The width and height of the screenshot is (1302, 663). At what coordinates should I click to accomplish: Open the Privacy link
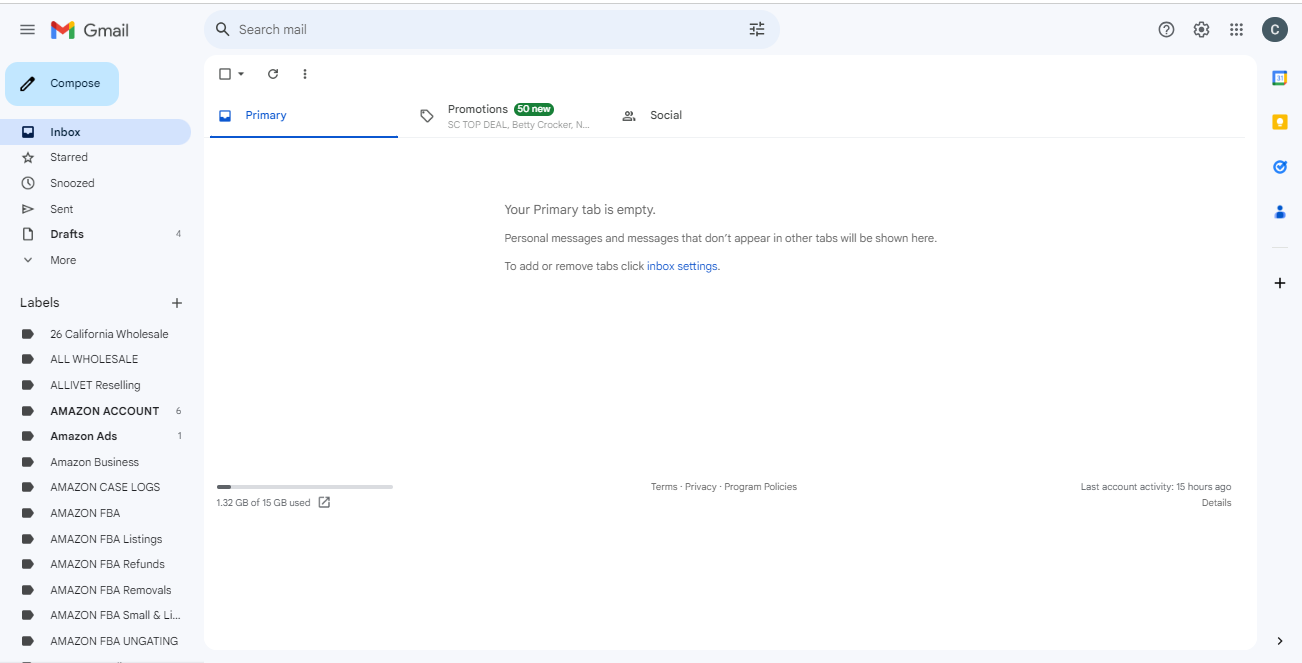[701, 487]
